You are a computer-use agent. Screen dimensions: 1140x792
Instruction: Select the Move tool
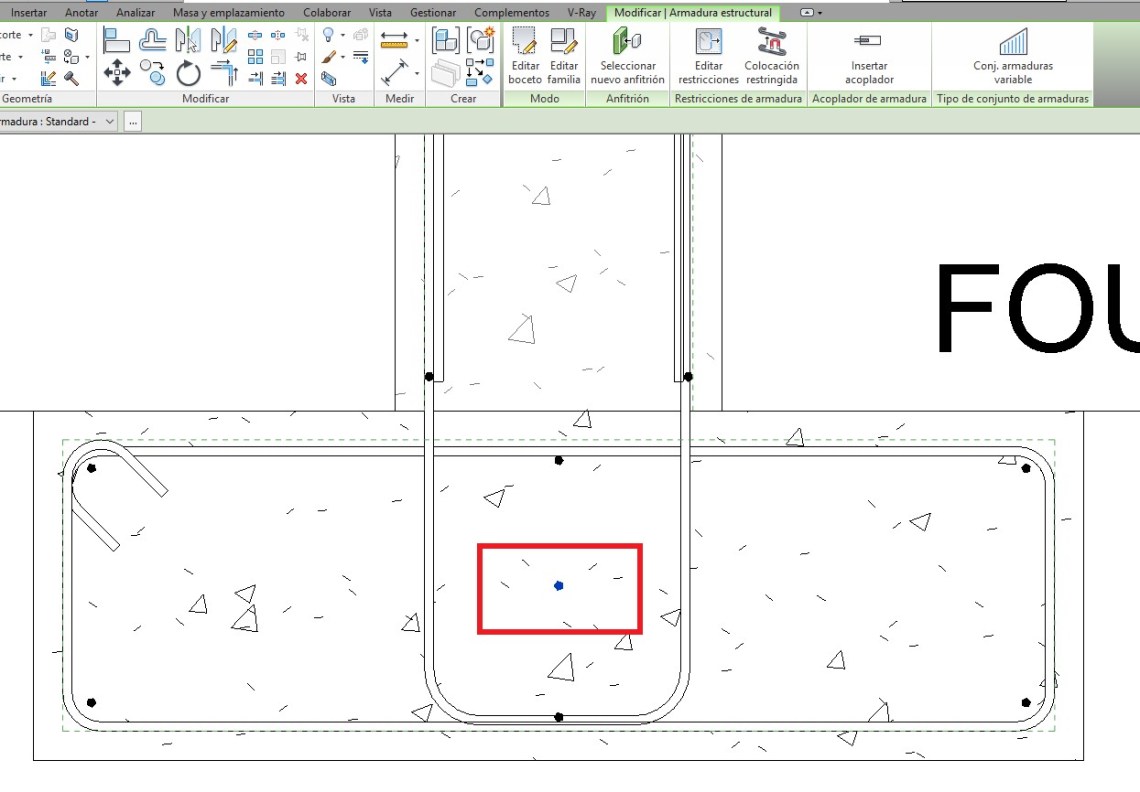pyautogui.click(x=117, y=73)
